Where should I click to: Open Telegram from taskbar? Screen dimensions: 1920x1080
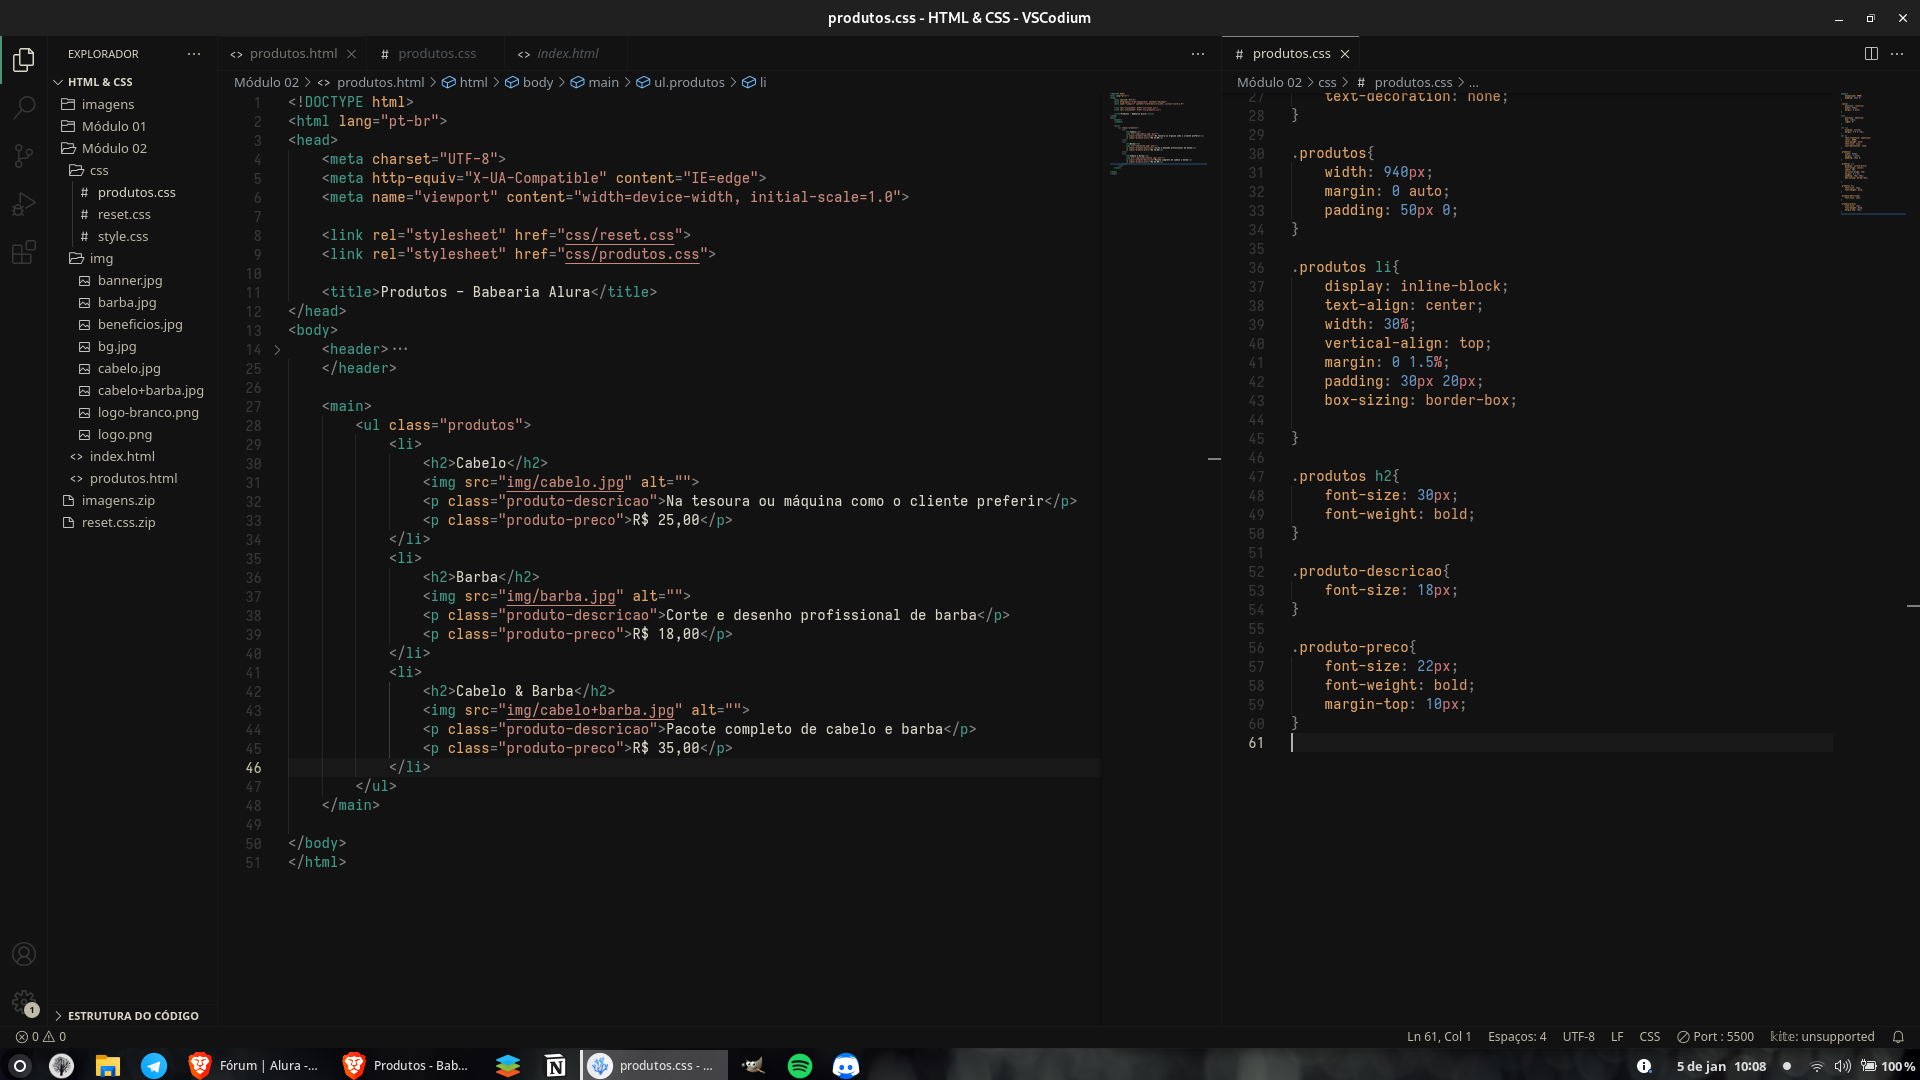pyautogui.click(x=154, y=1066)
